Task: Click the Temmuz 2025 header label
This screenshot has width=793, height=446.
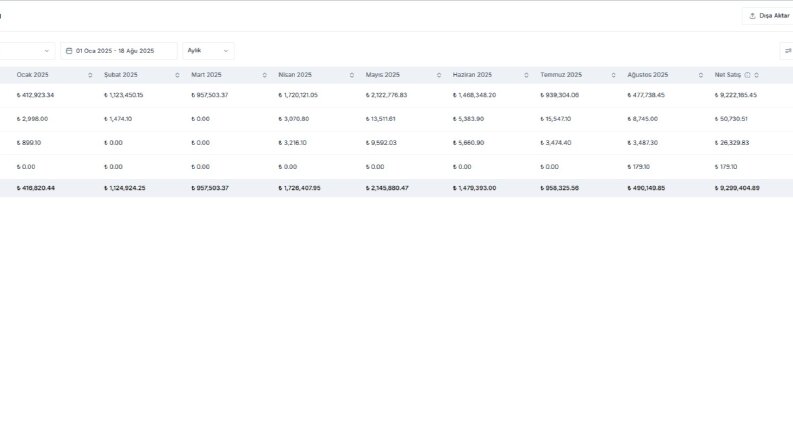Action: pyautogui.click(x=561, y=75)
